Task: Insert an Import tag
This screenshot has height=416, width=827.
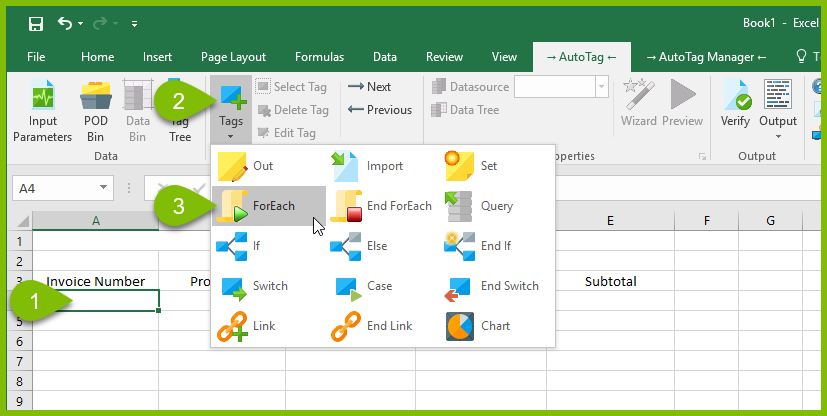Action: point(382,166)
